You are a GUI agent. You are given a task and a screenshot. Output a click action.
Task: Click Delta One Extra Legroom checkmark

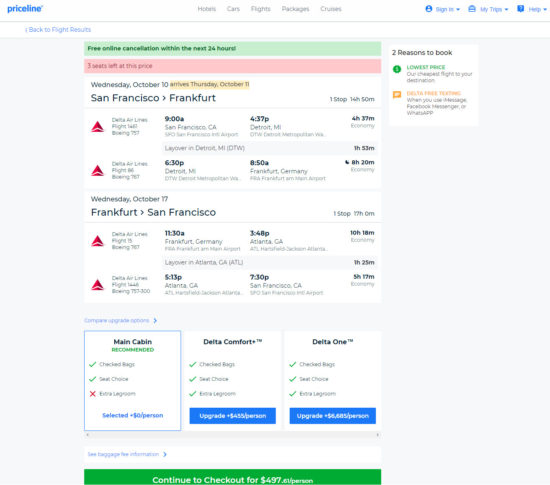[293, 394]
